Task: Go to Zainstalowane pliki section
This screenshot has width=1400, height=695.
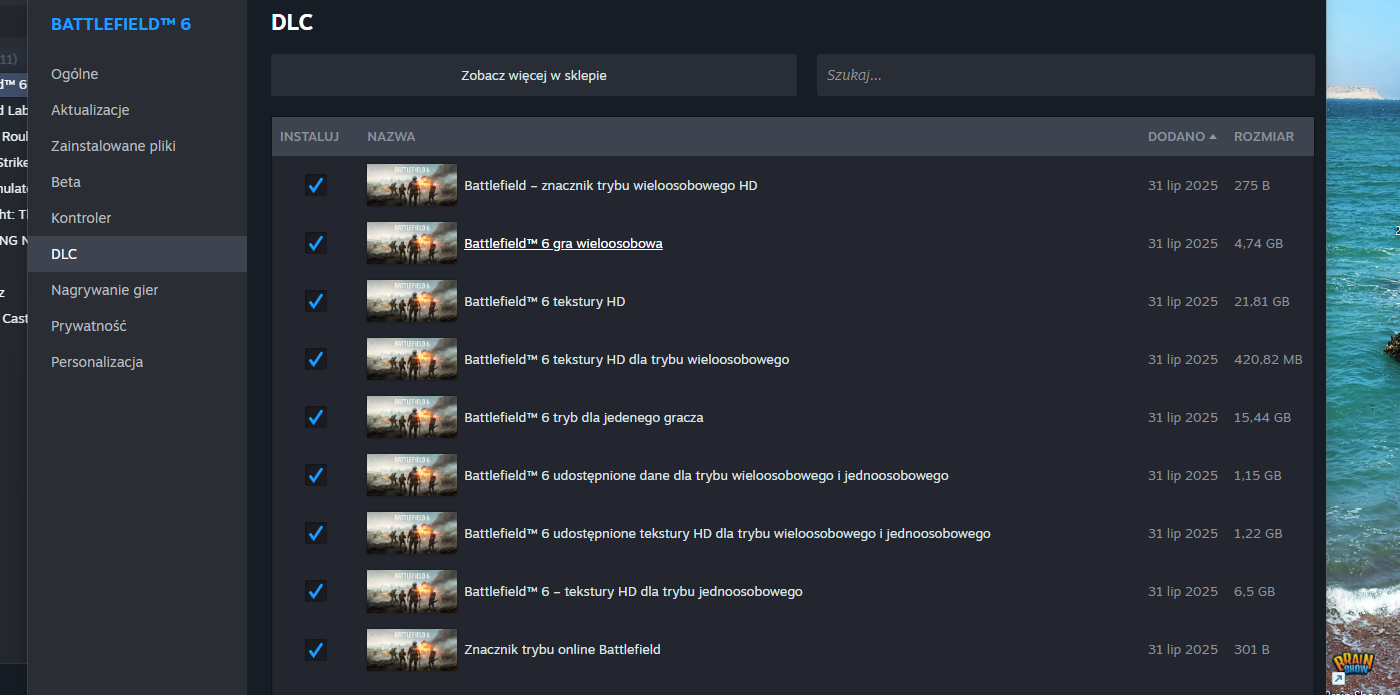Action: pyautogui.click(x=137, y=146)
